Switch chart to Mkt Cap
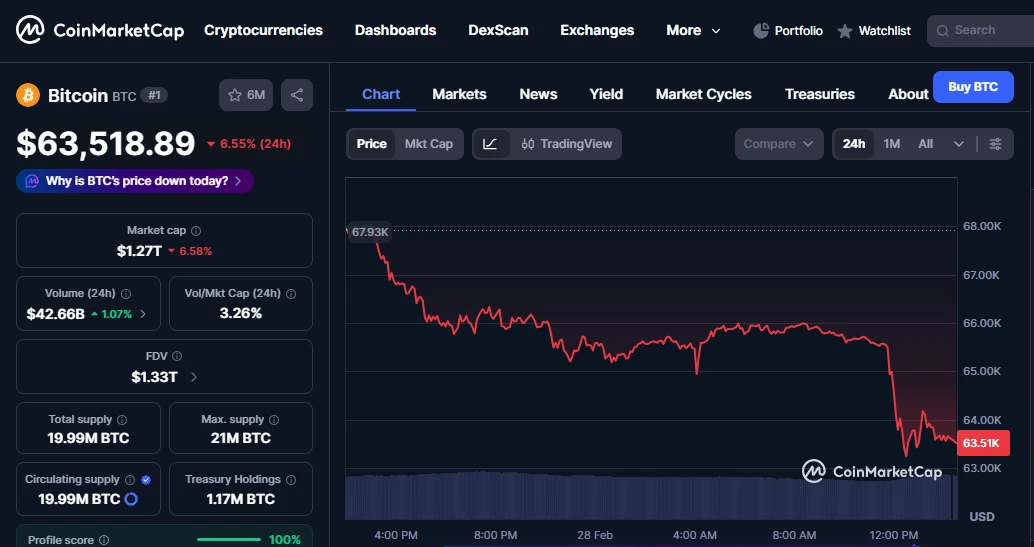The width and height of the screenshot is (1034, 547). 429,144
